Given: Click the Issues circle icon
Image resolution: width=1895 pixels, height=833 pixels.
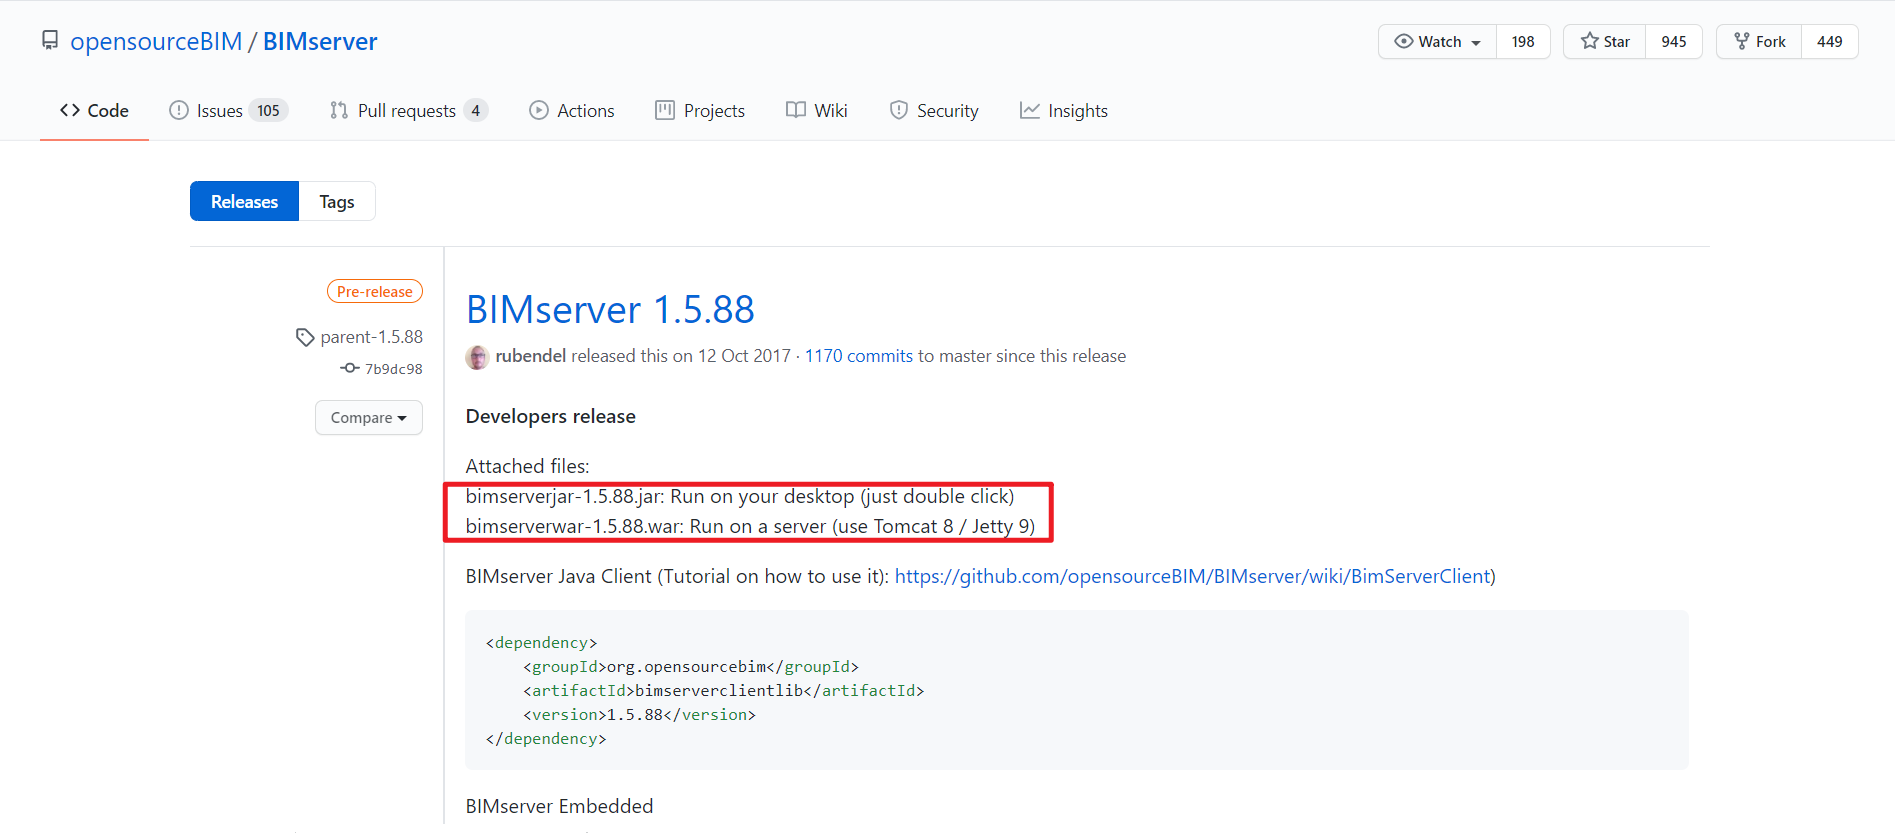Looking at the screenshot, I should (x=179, y=110).
